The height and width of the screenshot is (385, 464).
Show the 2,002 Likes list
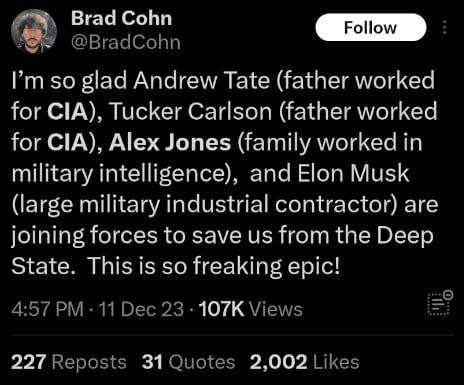point(304,362)
